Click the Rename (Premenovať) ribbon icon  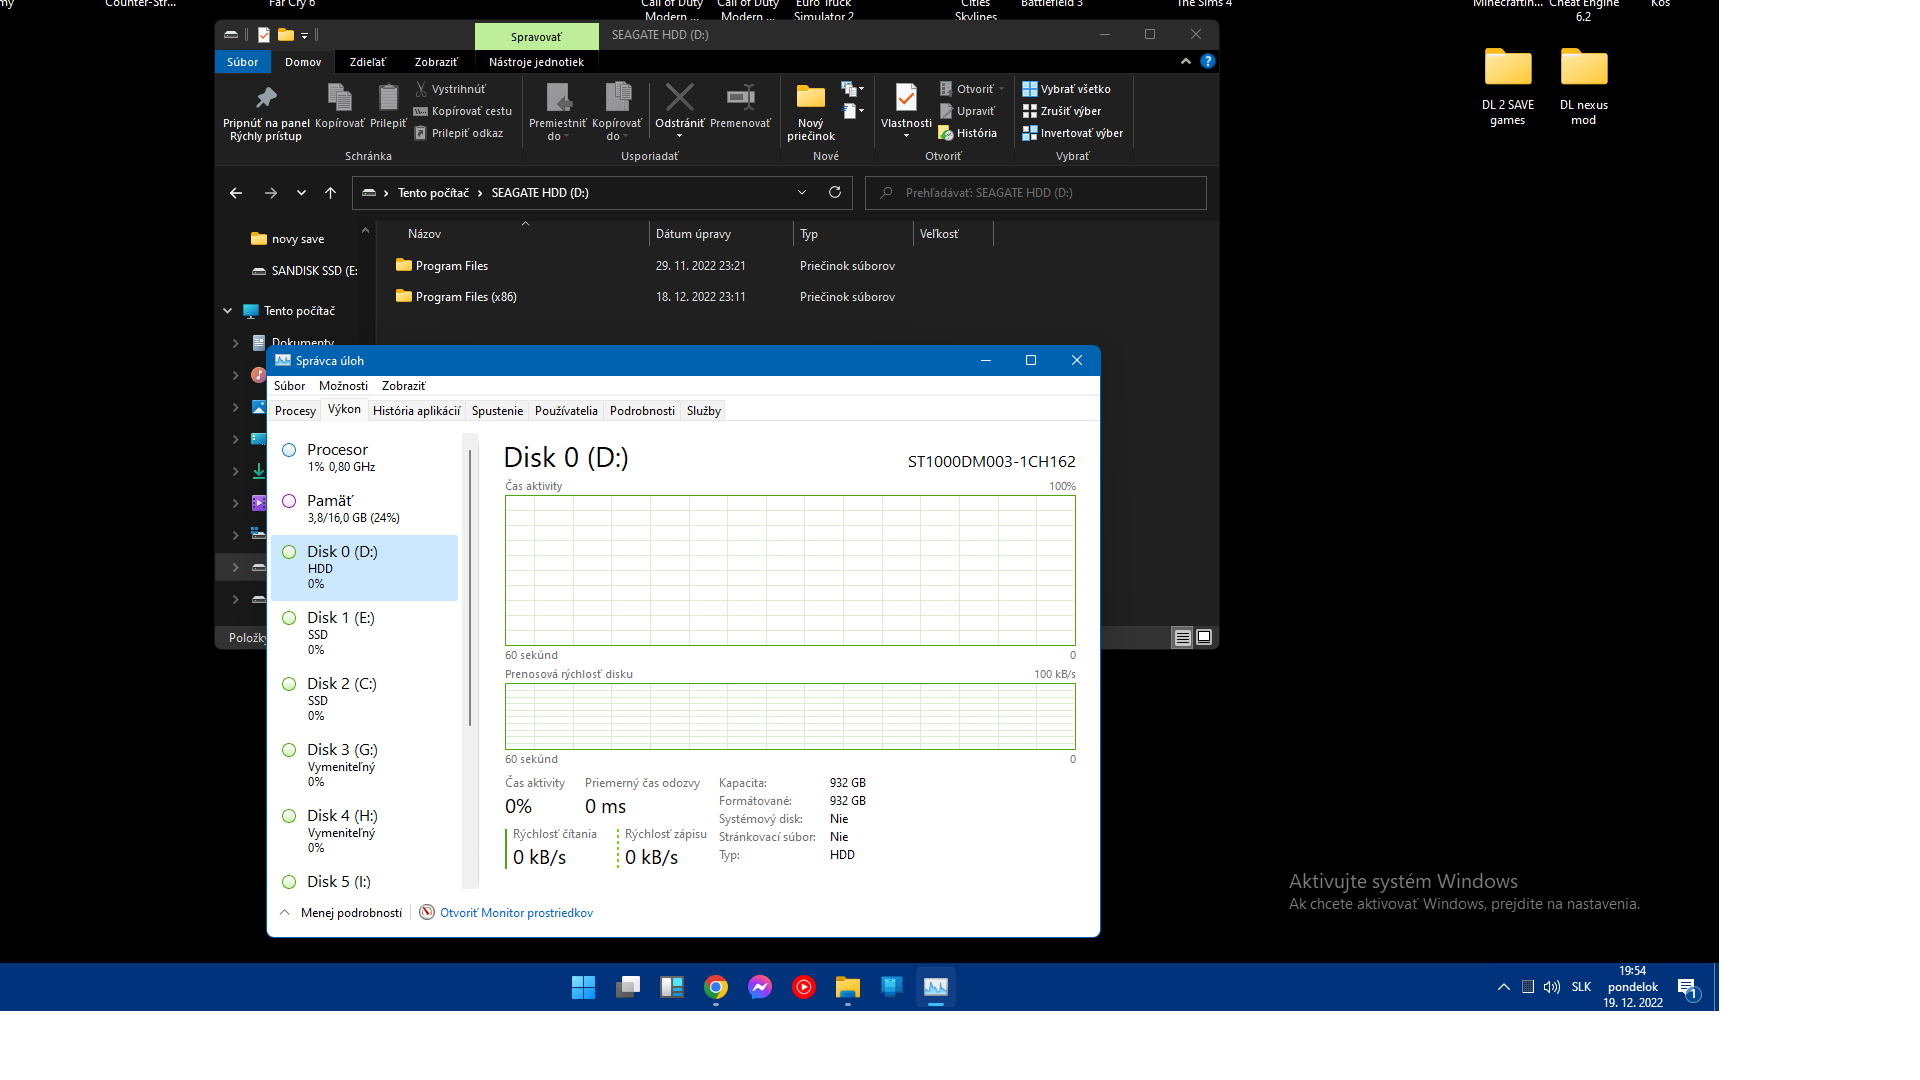click(x=740, y=100)
